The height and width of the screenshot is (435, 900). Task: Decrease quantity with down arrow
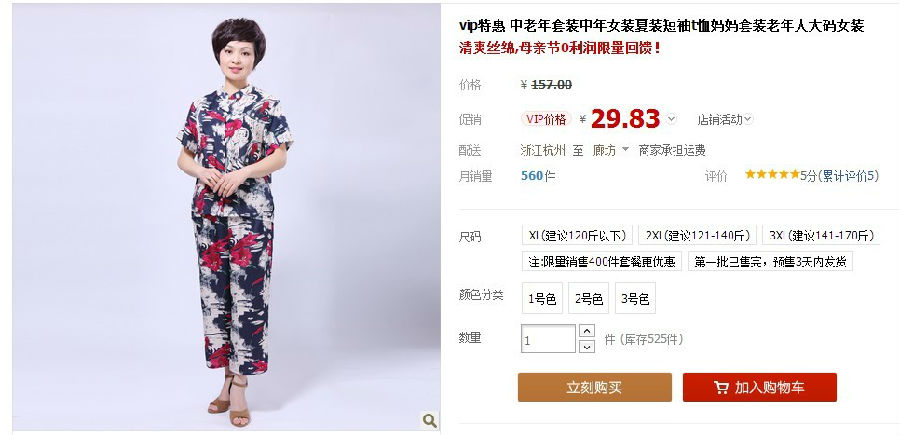[x=587, y=346]
